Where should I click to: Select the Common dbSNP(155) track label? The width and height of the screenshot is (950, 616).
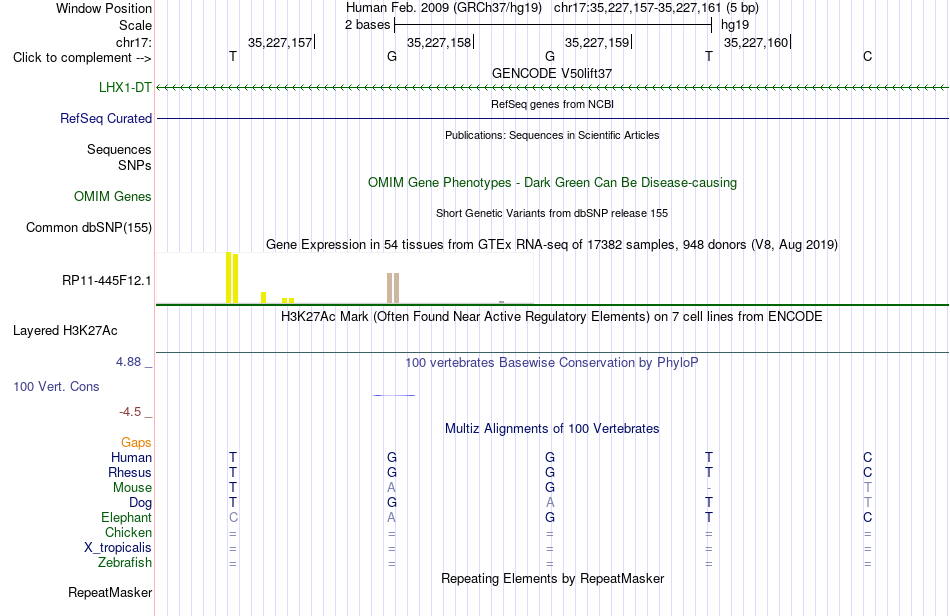coord(88,227)
